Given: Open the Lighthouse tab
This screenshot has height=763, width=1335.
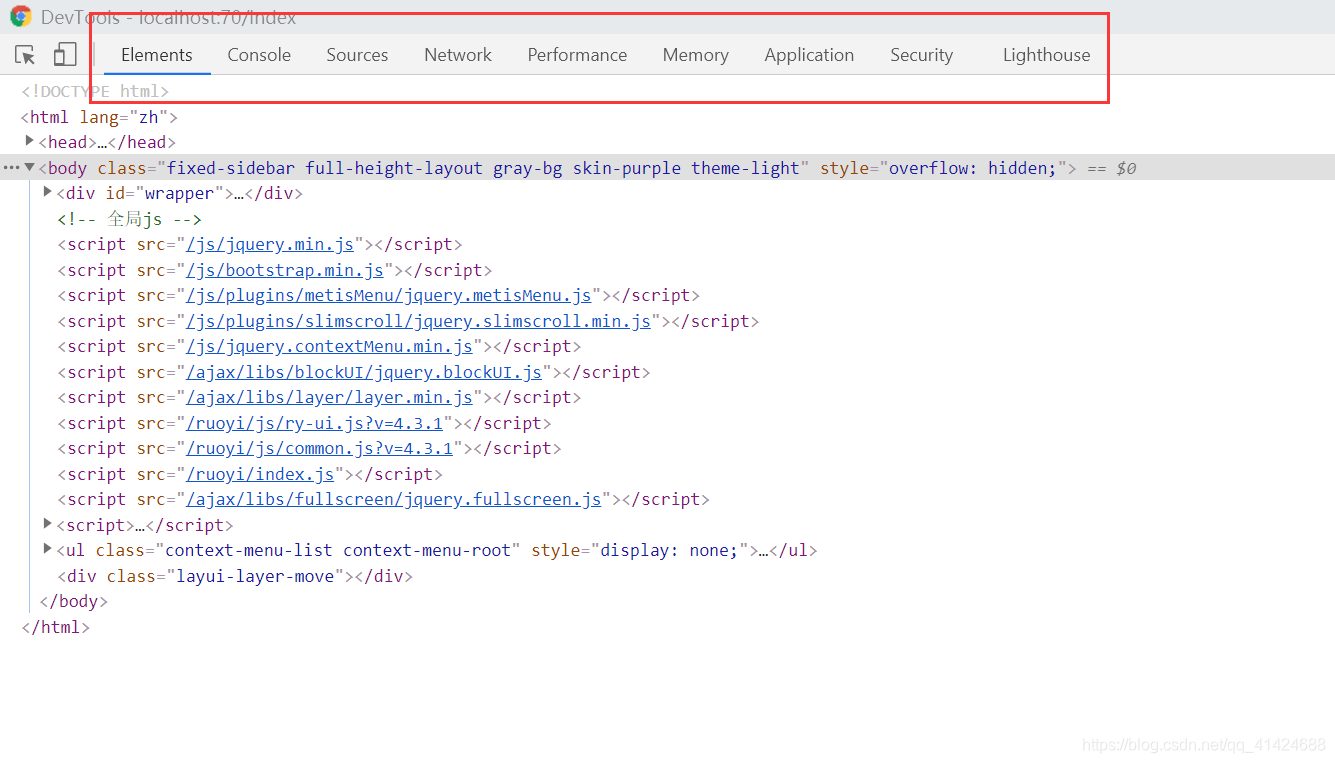Looking at the screenshot, I should [x=1046, y=55].
